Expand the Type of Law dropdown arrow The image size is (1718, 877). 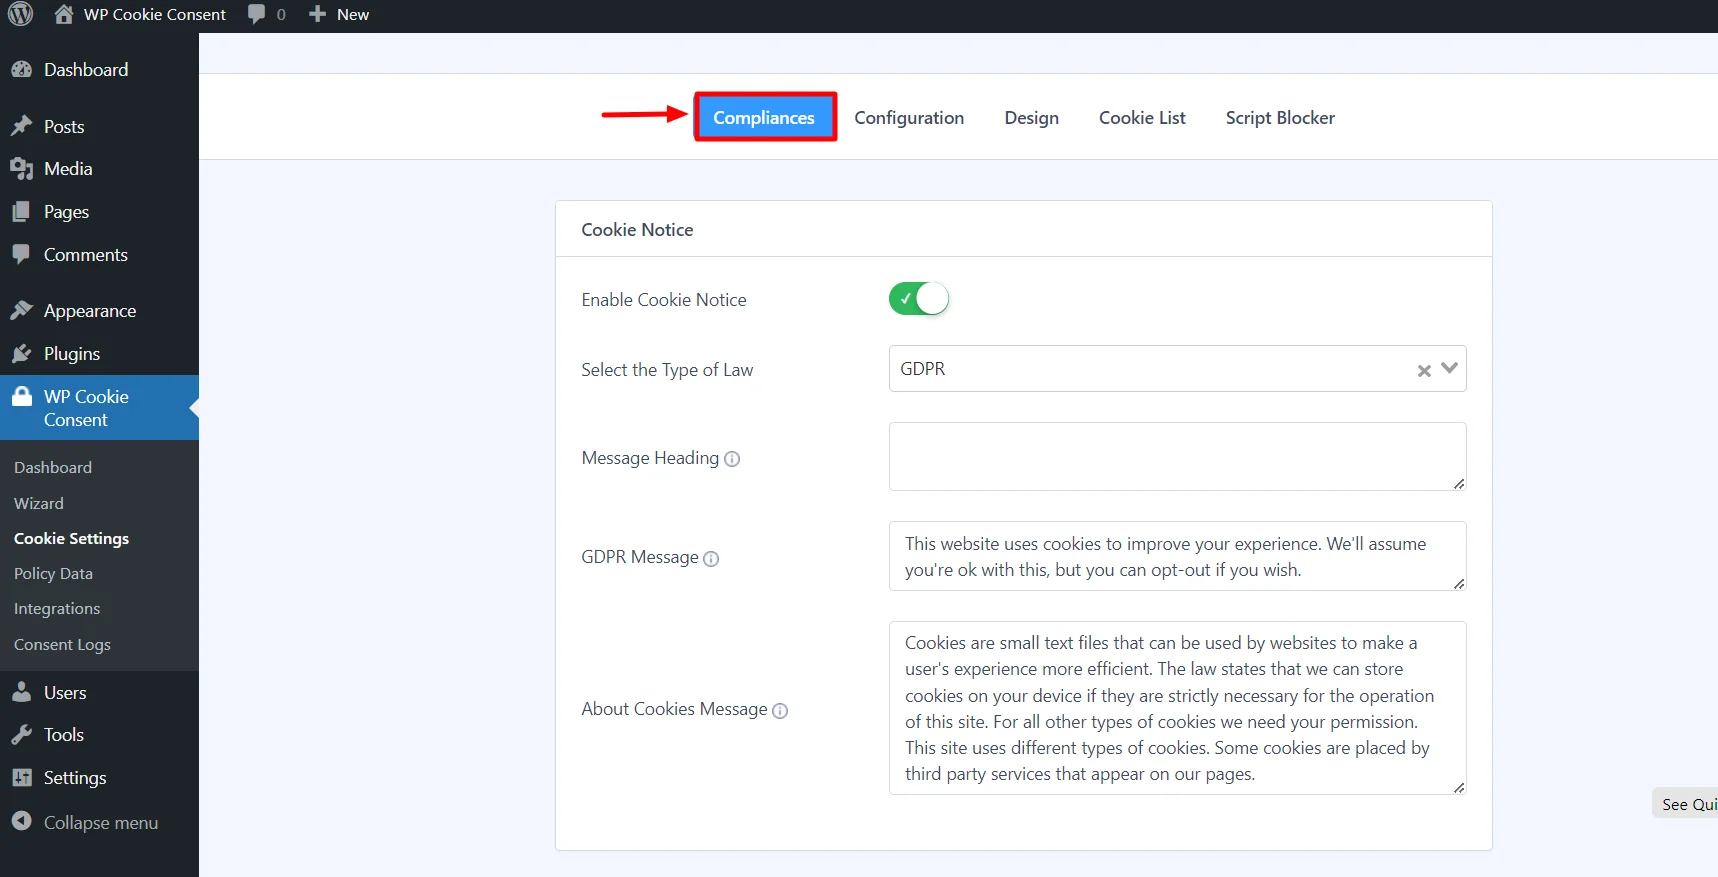pos(1449,369)
